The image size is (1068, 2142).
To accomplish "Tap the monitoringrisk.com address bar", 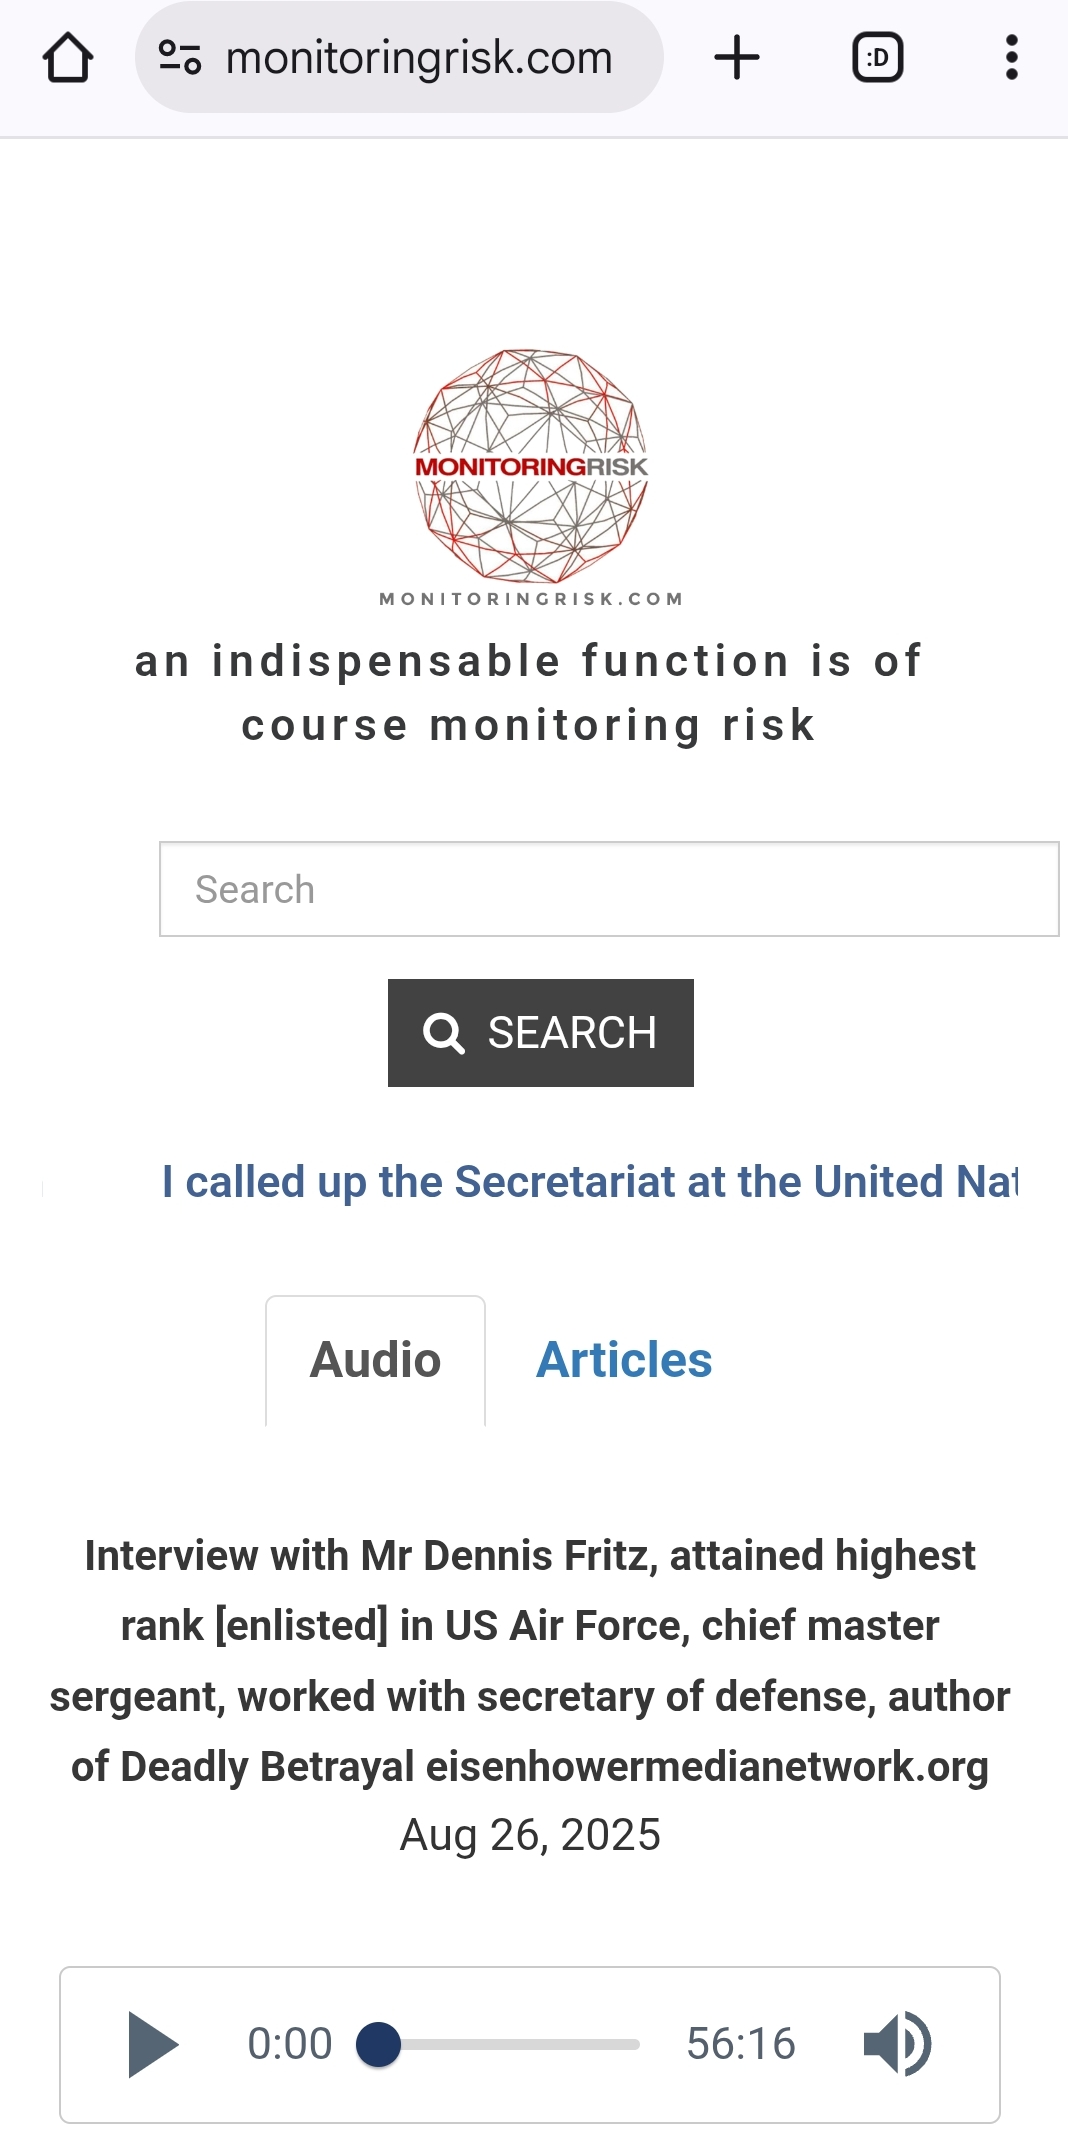I will (419, 58).
